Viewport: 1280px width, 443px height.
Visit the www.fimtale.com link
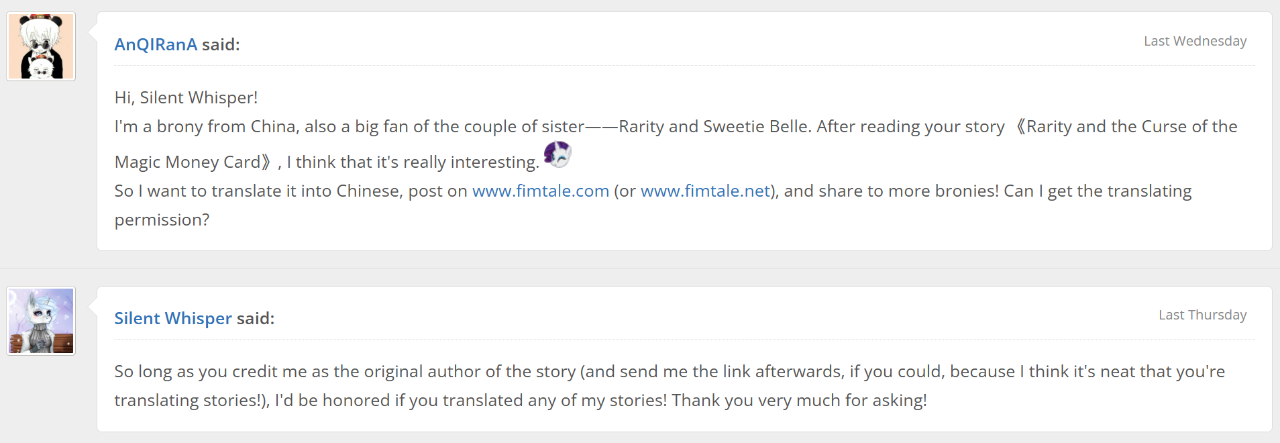point(540,191)
